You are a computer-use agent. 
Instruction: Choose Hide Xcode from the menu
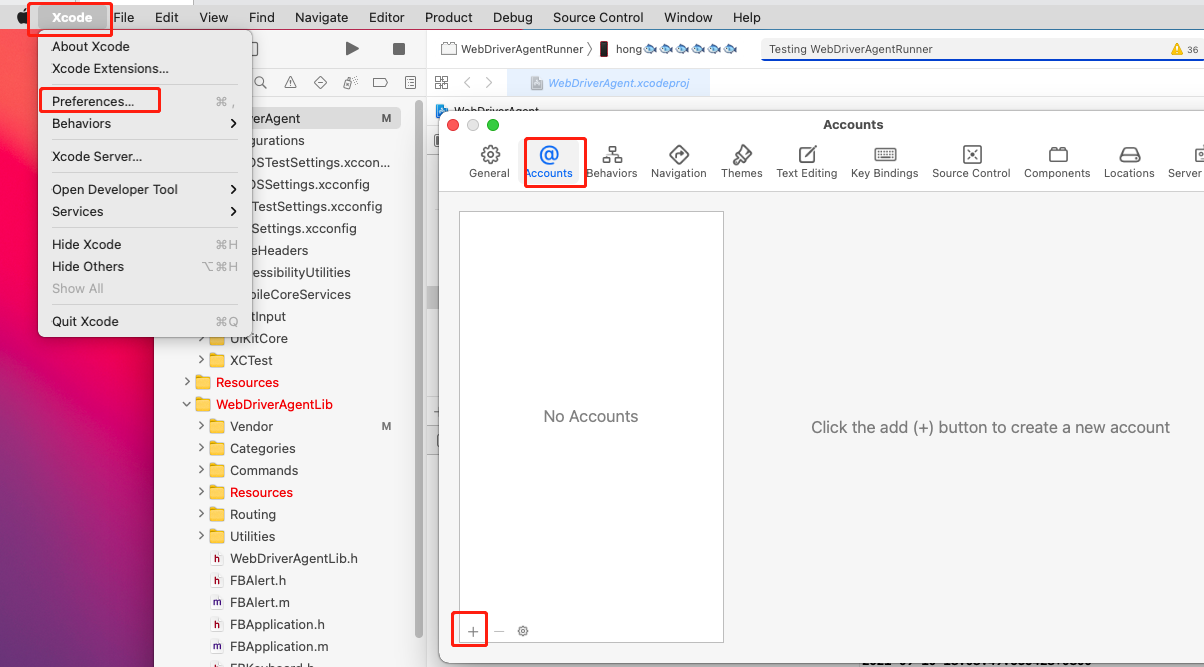click(145, 244)
